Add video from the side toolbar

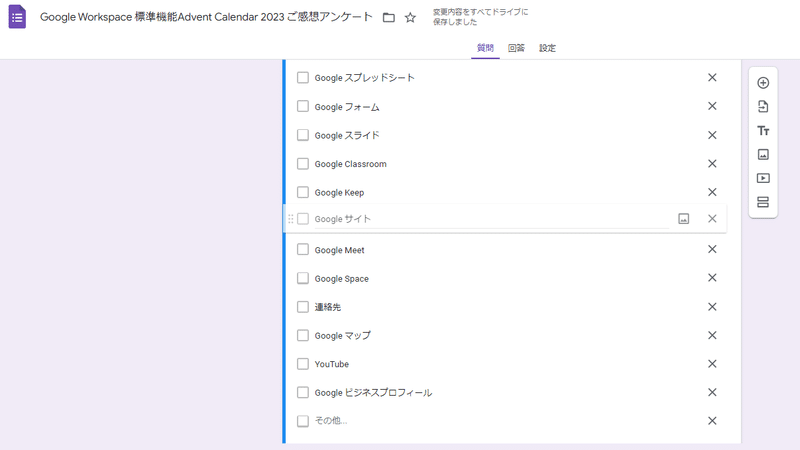pos(763,178)
